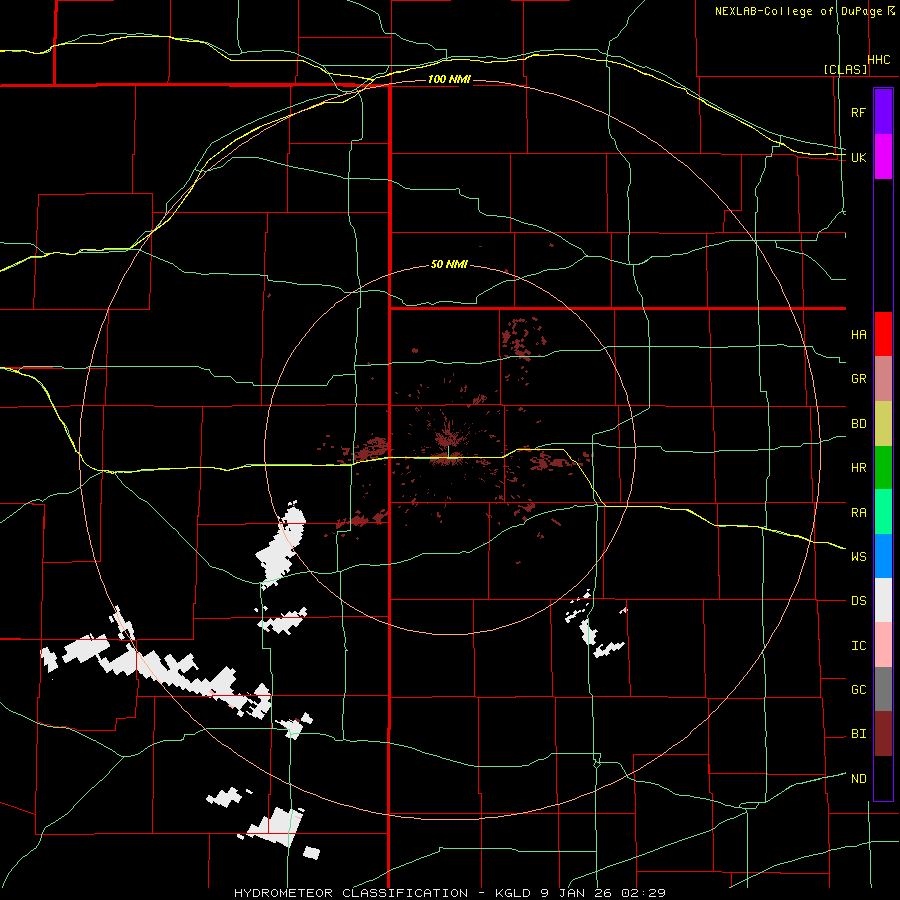Select the yellow BD legend color
Image resolution: width=900 pixels, height=900 pixels.
point(883,423)
